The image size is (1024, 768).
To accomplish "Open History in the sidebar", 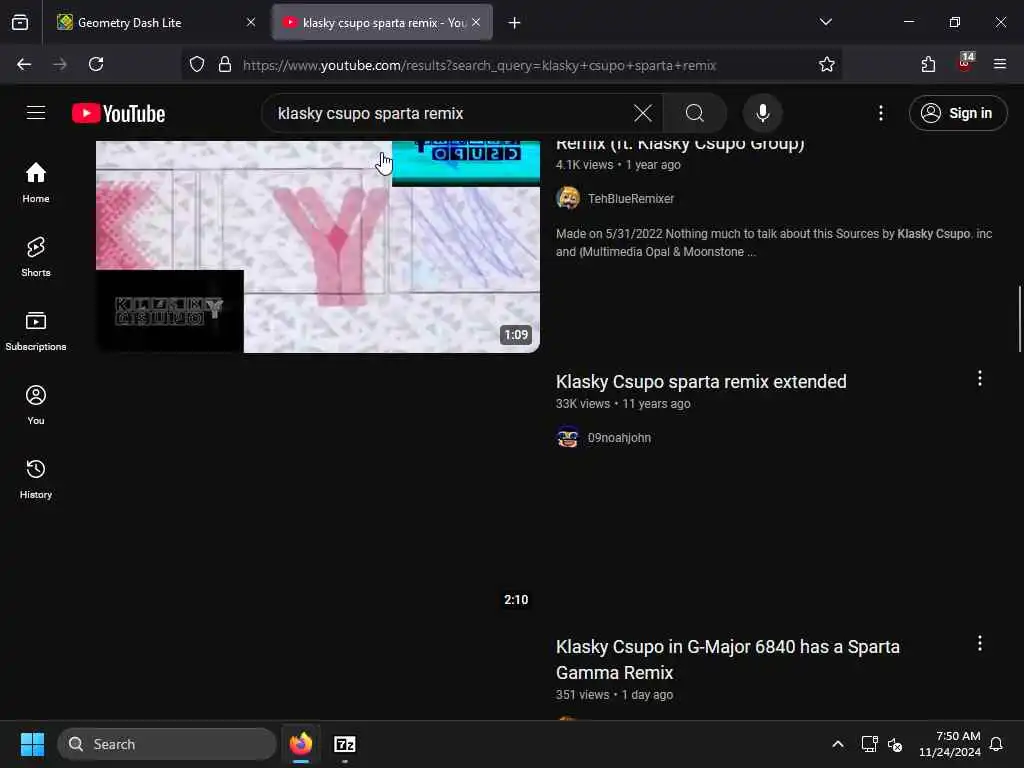I will point(36,478).
